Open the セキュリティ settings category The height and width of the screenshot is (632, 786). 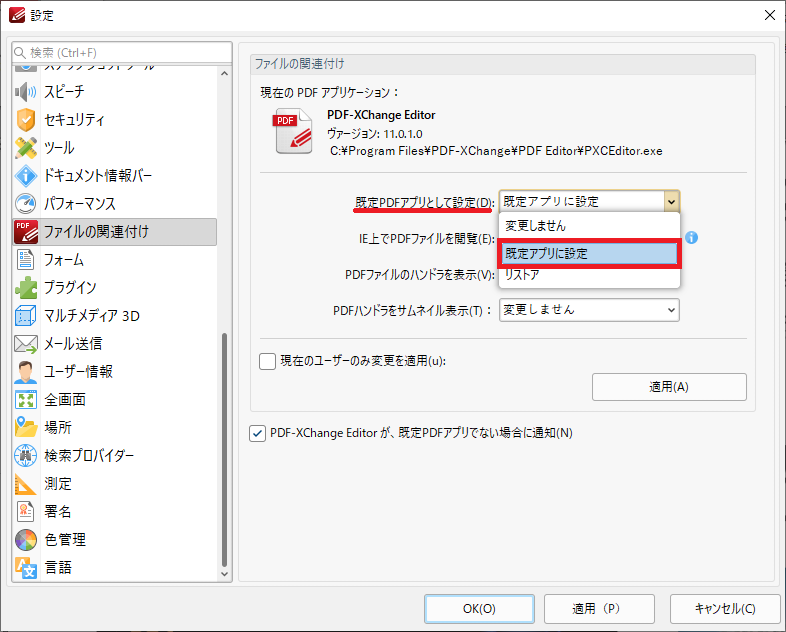tap(115, 120)
